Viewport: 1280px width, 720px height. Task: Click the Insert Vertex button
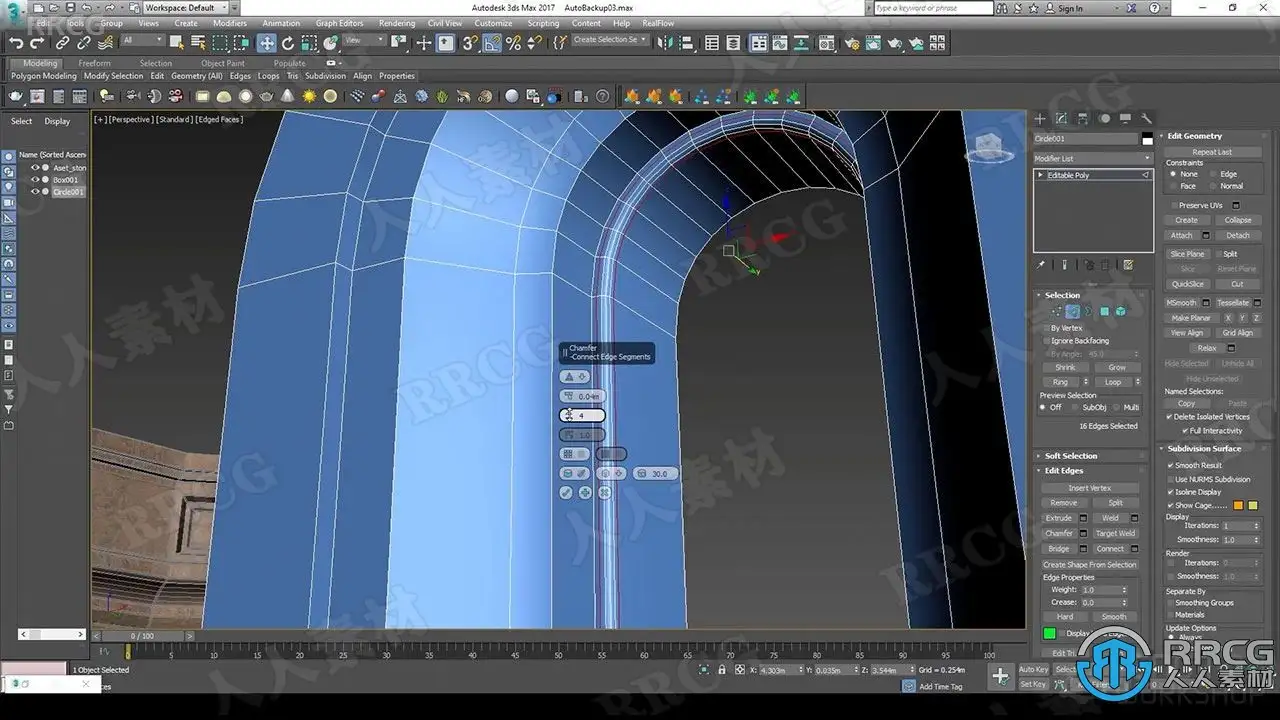[x=1089, y=488]
